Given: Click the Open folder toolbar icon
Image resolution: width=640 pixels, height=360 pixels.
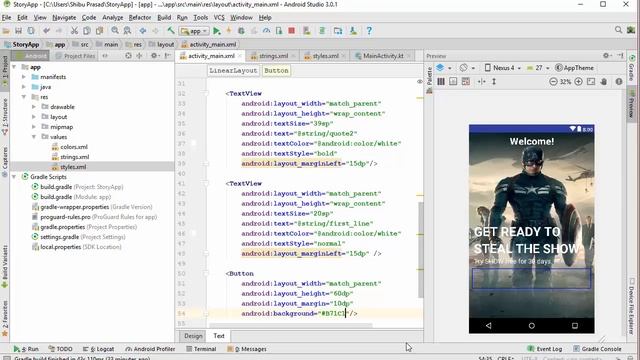Looking at the screenshot, I should coord(6,31).
